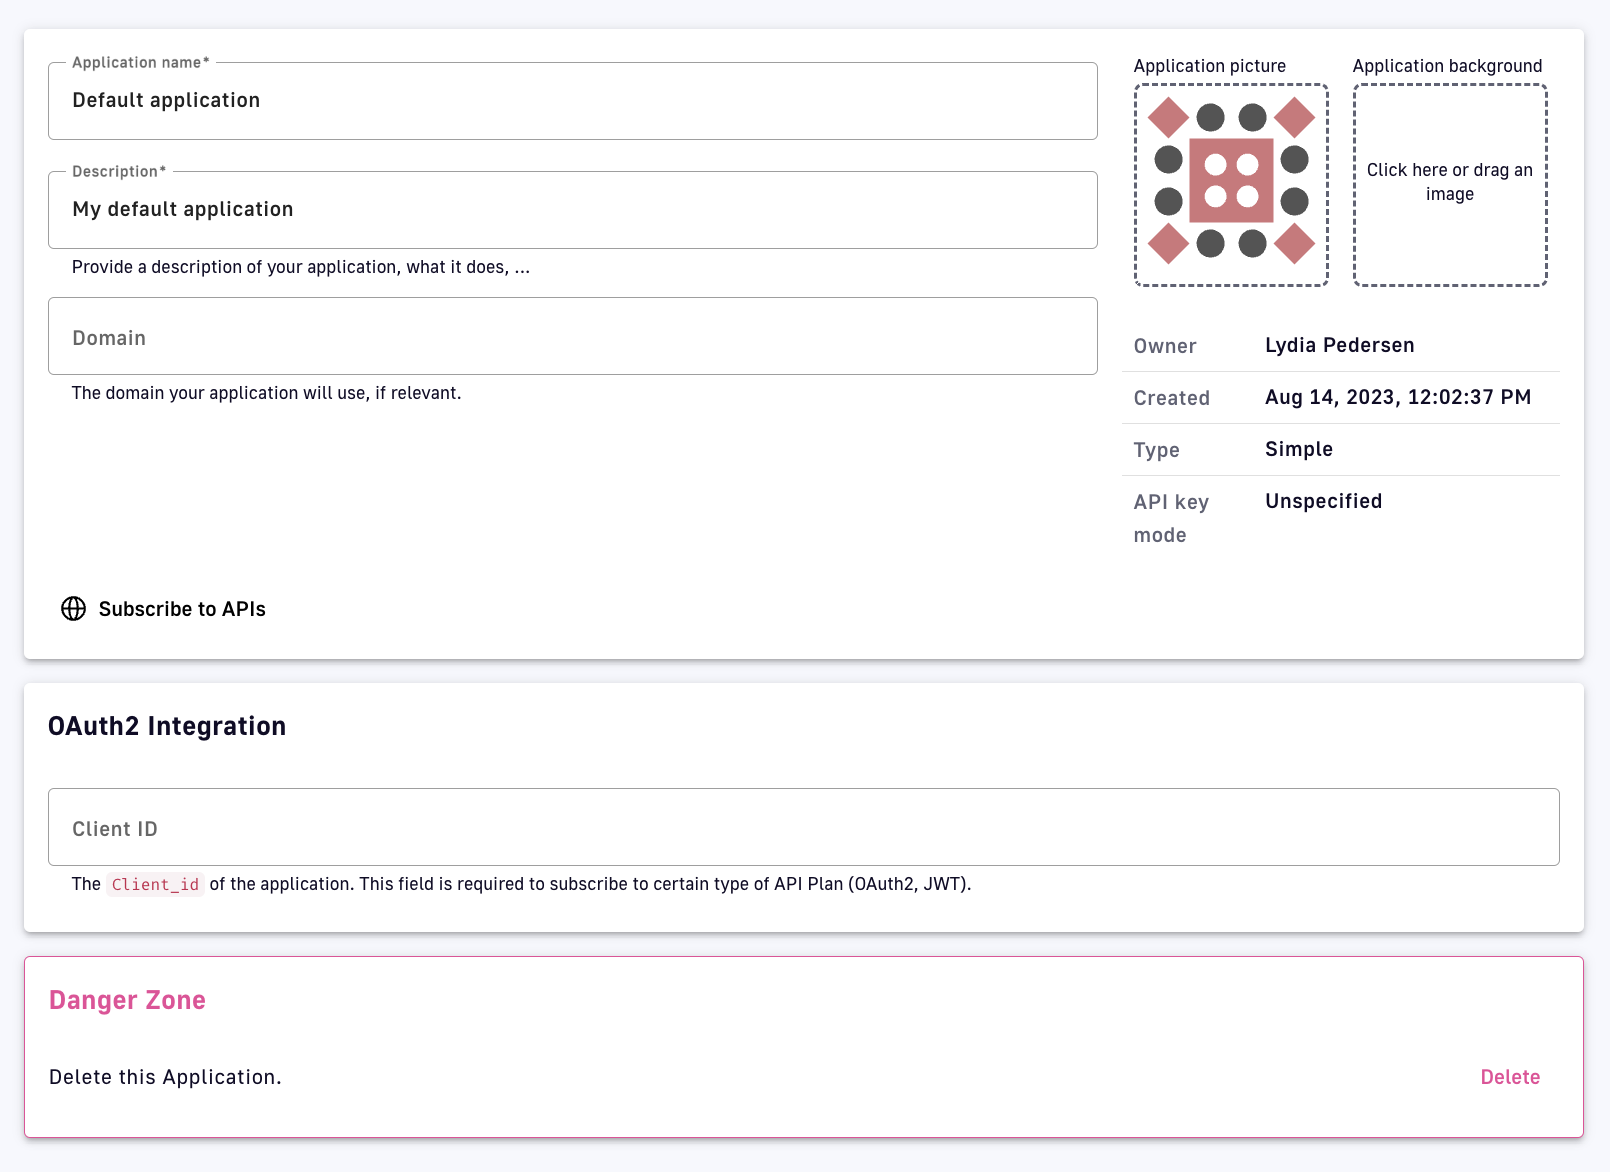Click the owner name Lydia Pedersen
The height and width of the screenshot is (1172, 1610).
(1339, 345)
